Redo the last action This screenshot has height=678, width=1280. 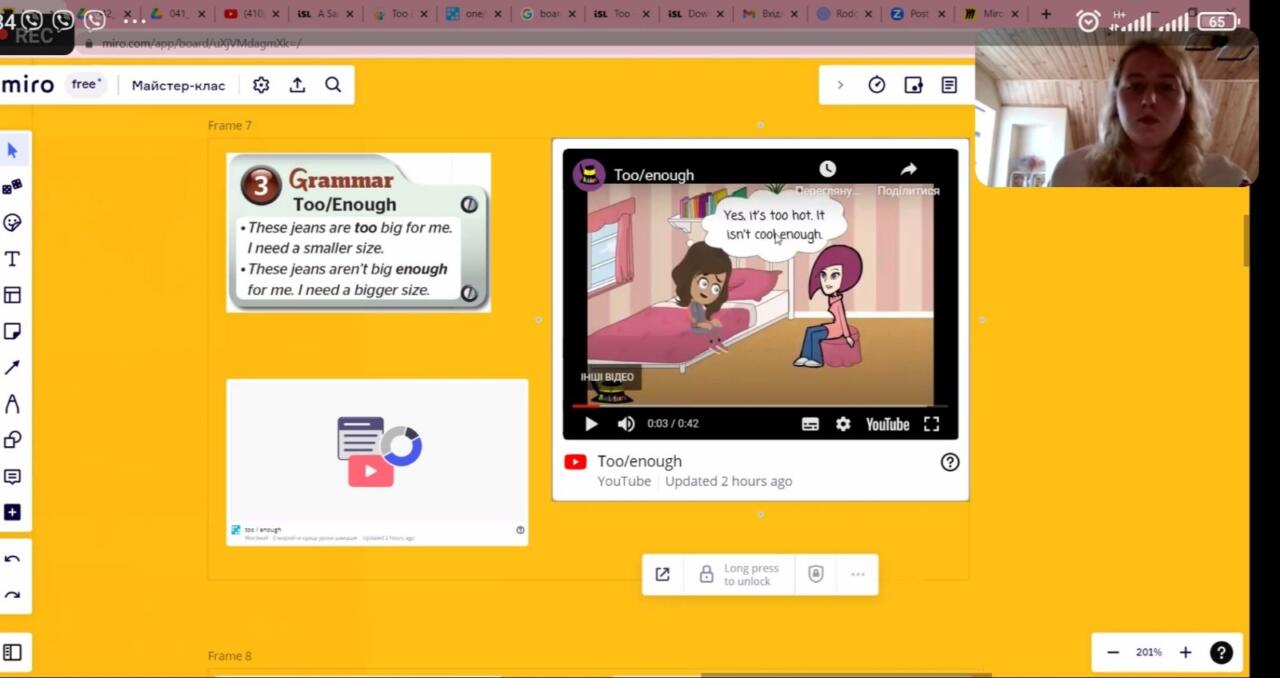pyautogui.click(x=13, y=596)
